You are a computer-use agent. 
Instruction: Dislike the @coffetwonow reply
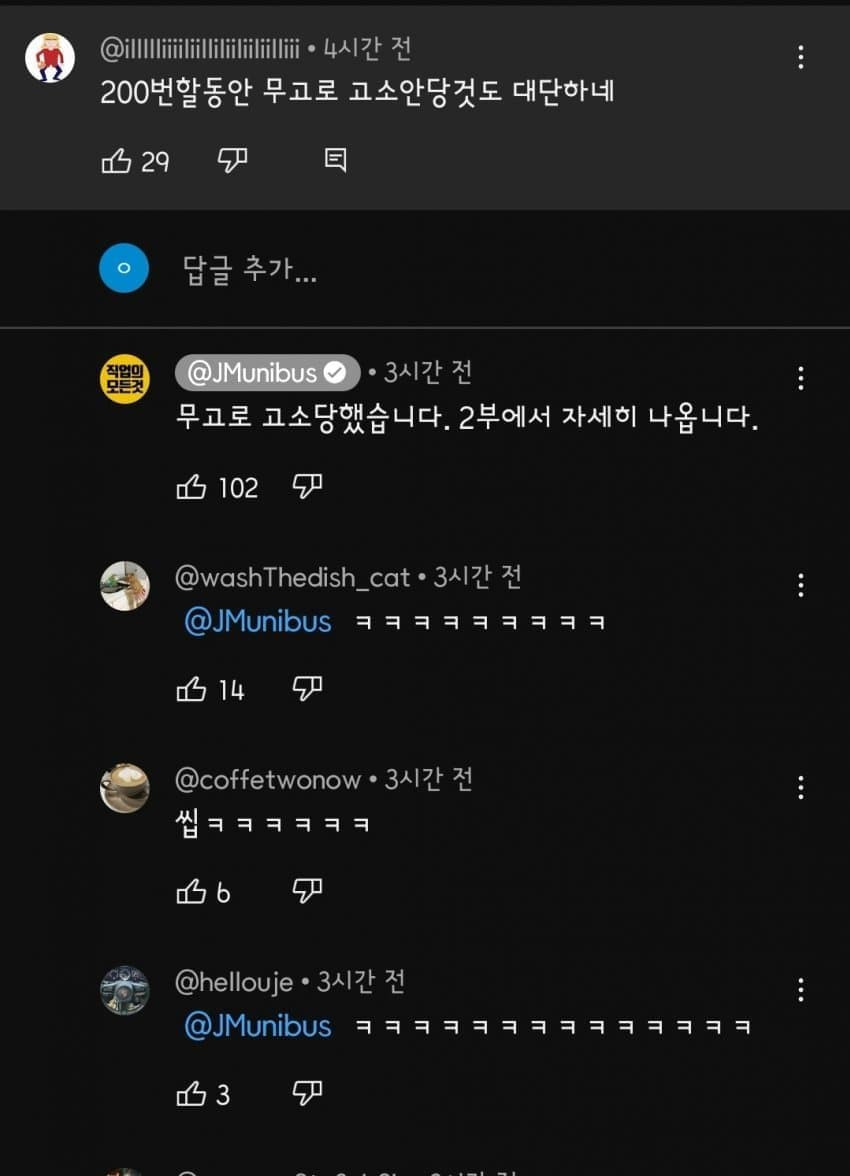307,892
